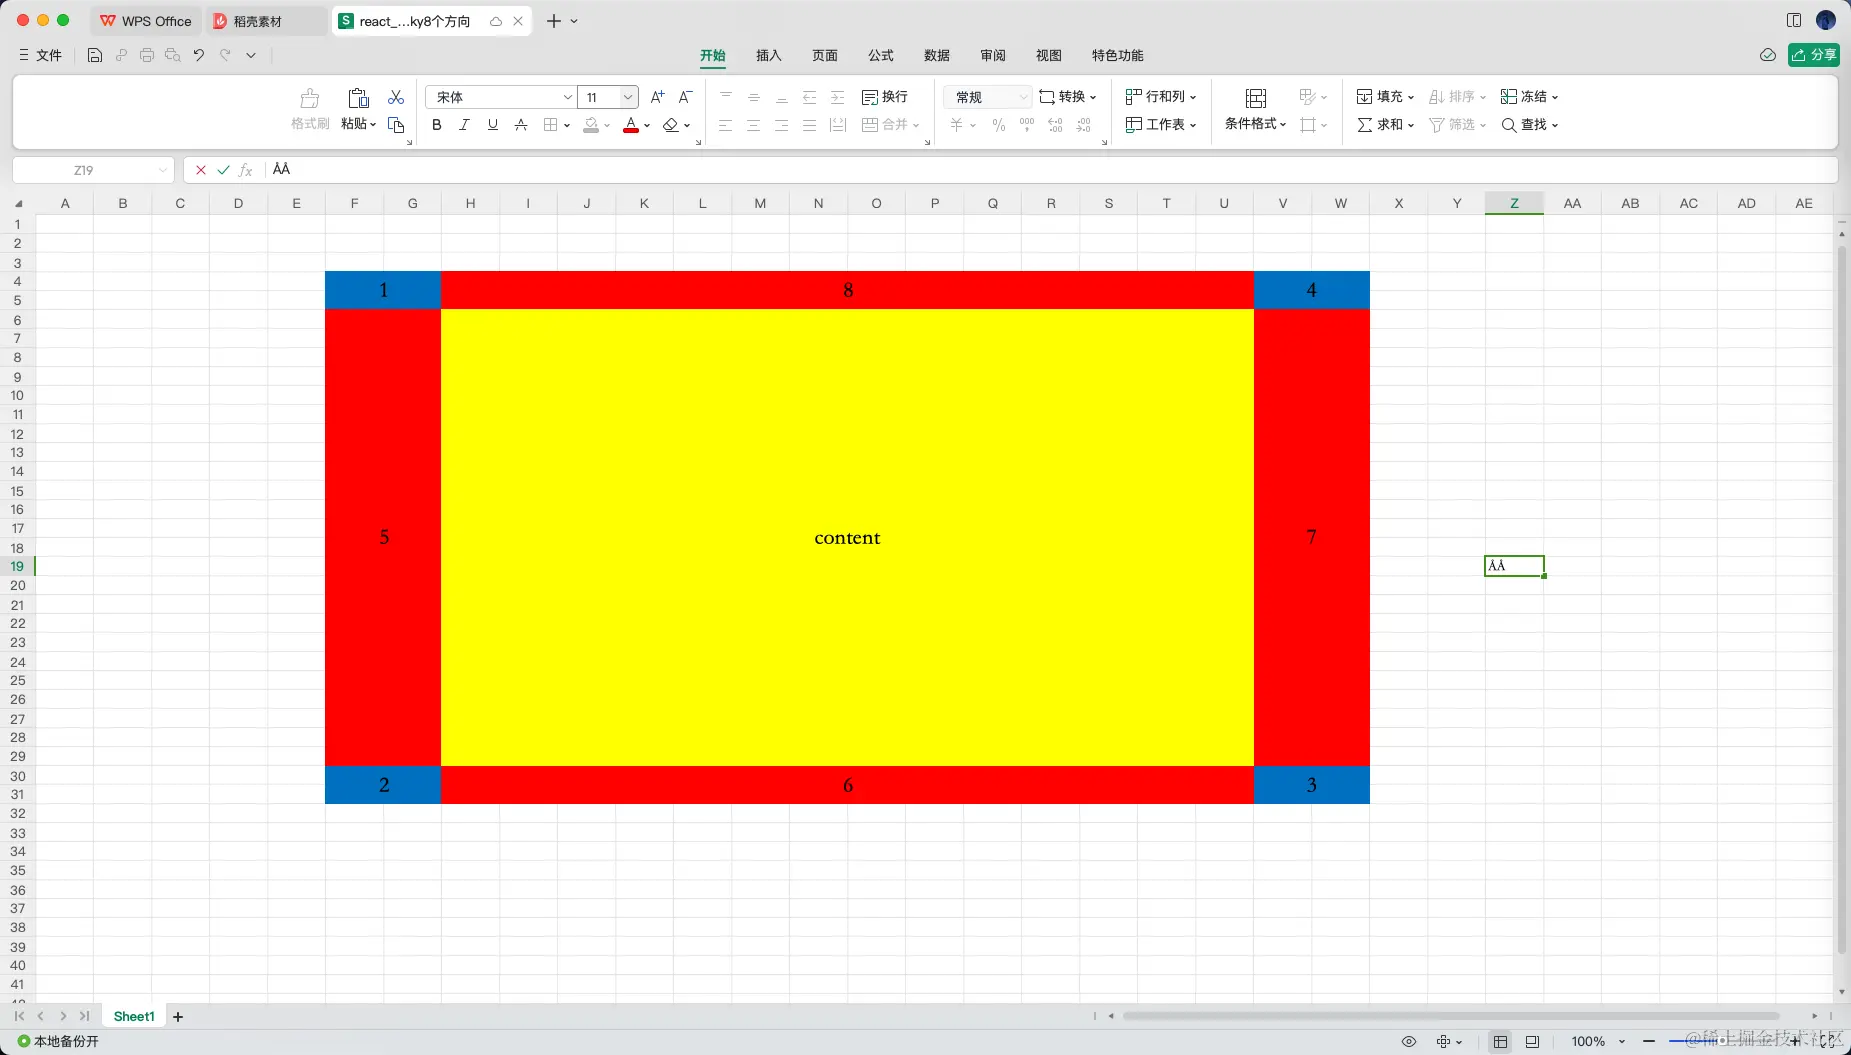Click the cloud sync status icon
Image resolution: width=1851 pixels, height=1055 pixels.
click(x=1768, y=55)
